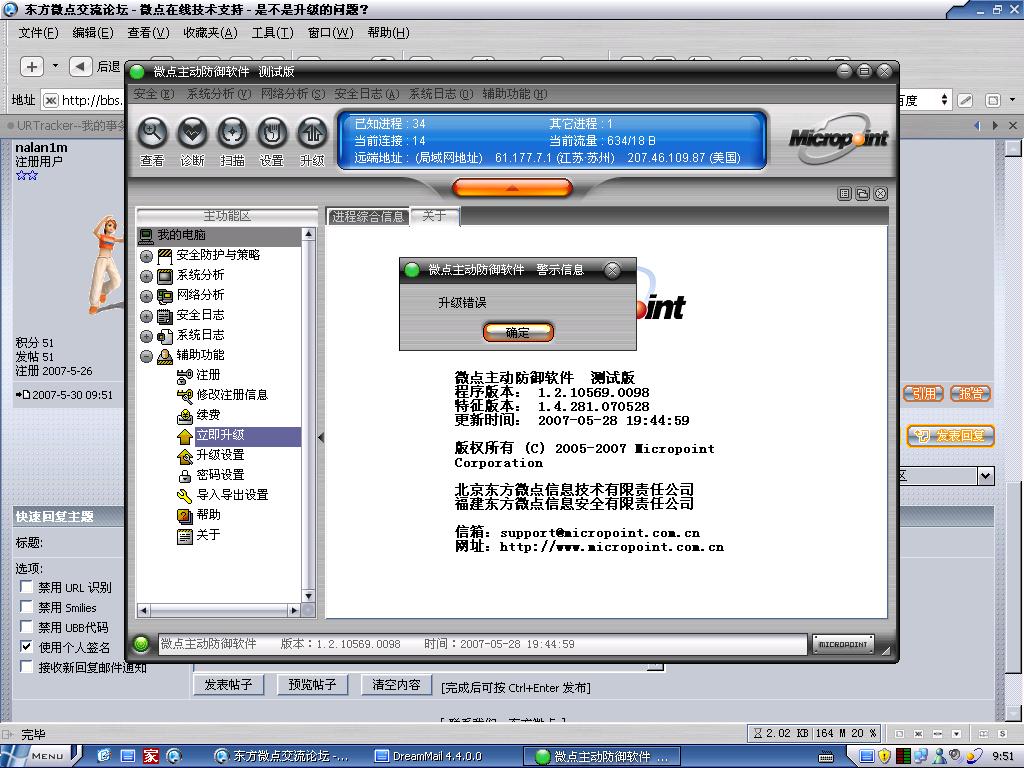Expand the 安全日志 tree node
This screenshot has height=768, width=1024.
[146, 316]
